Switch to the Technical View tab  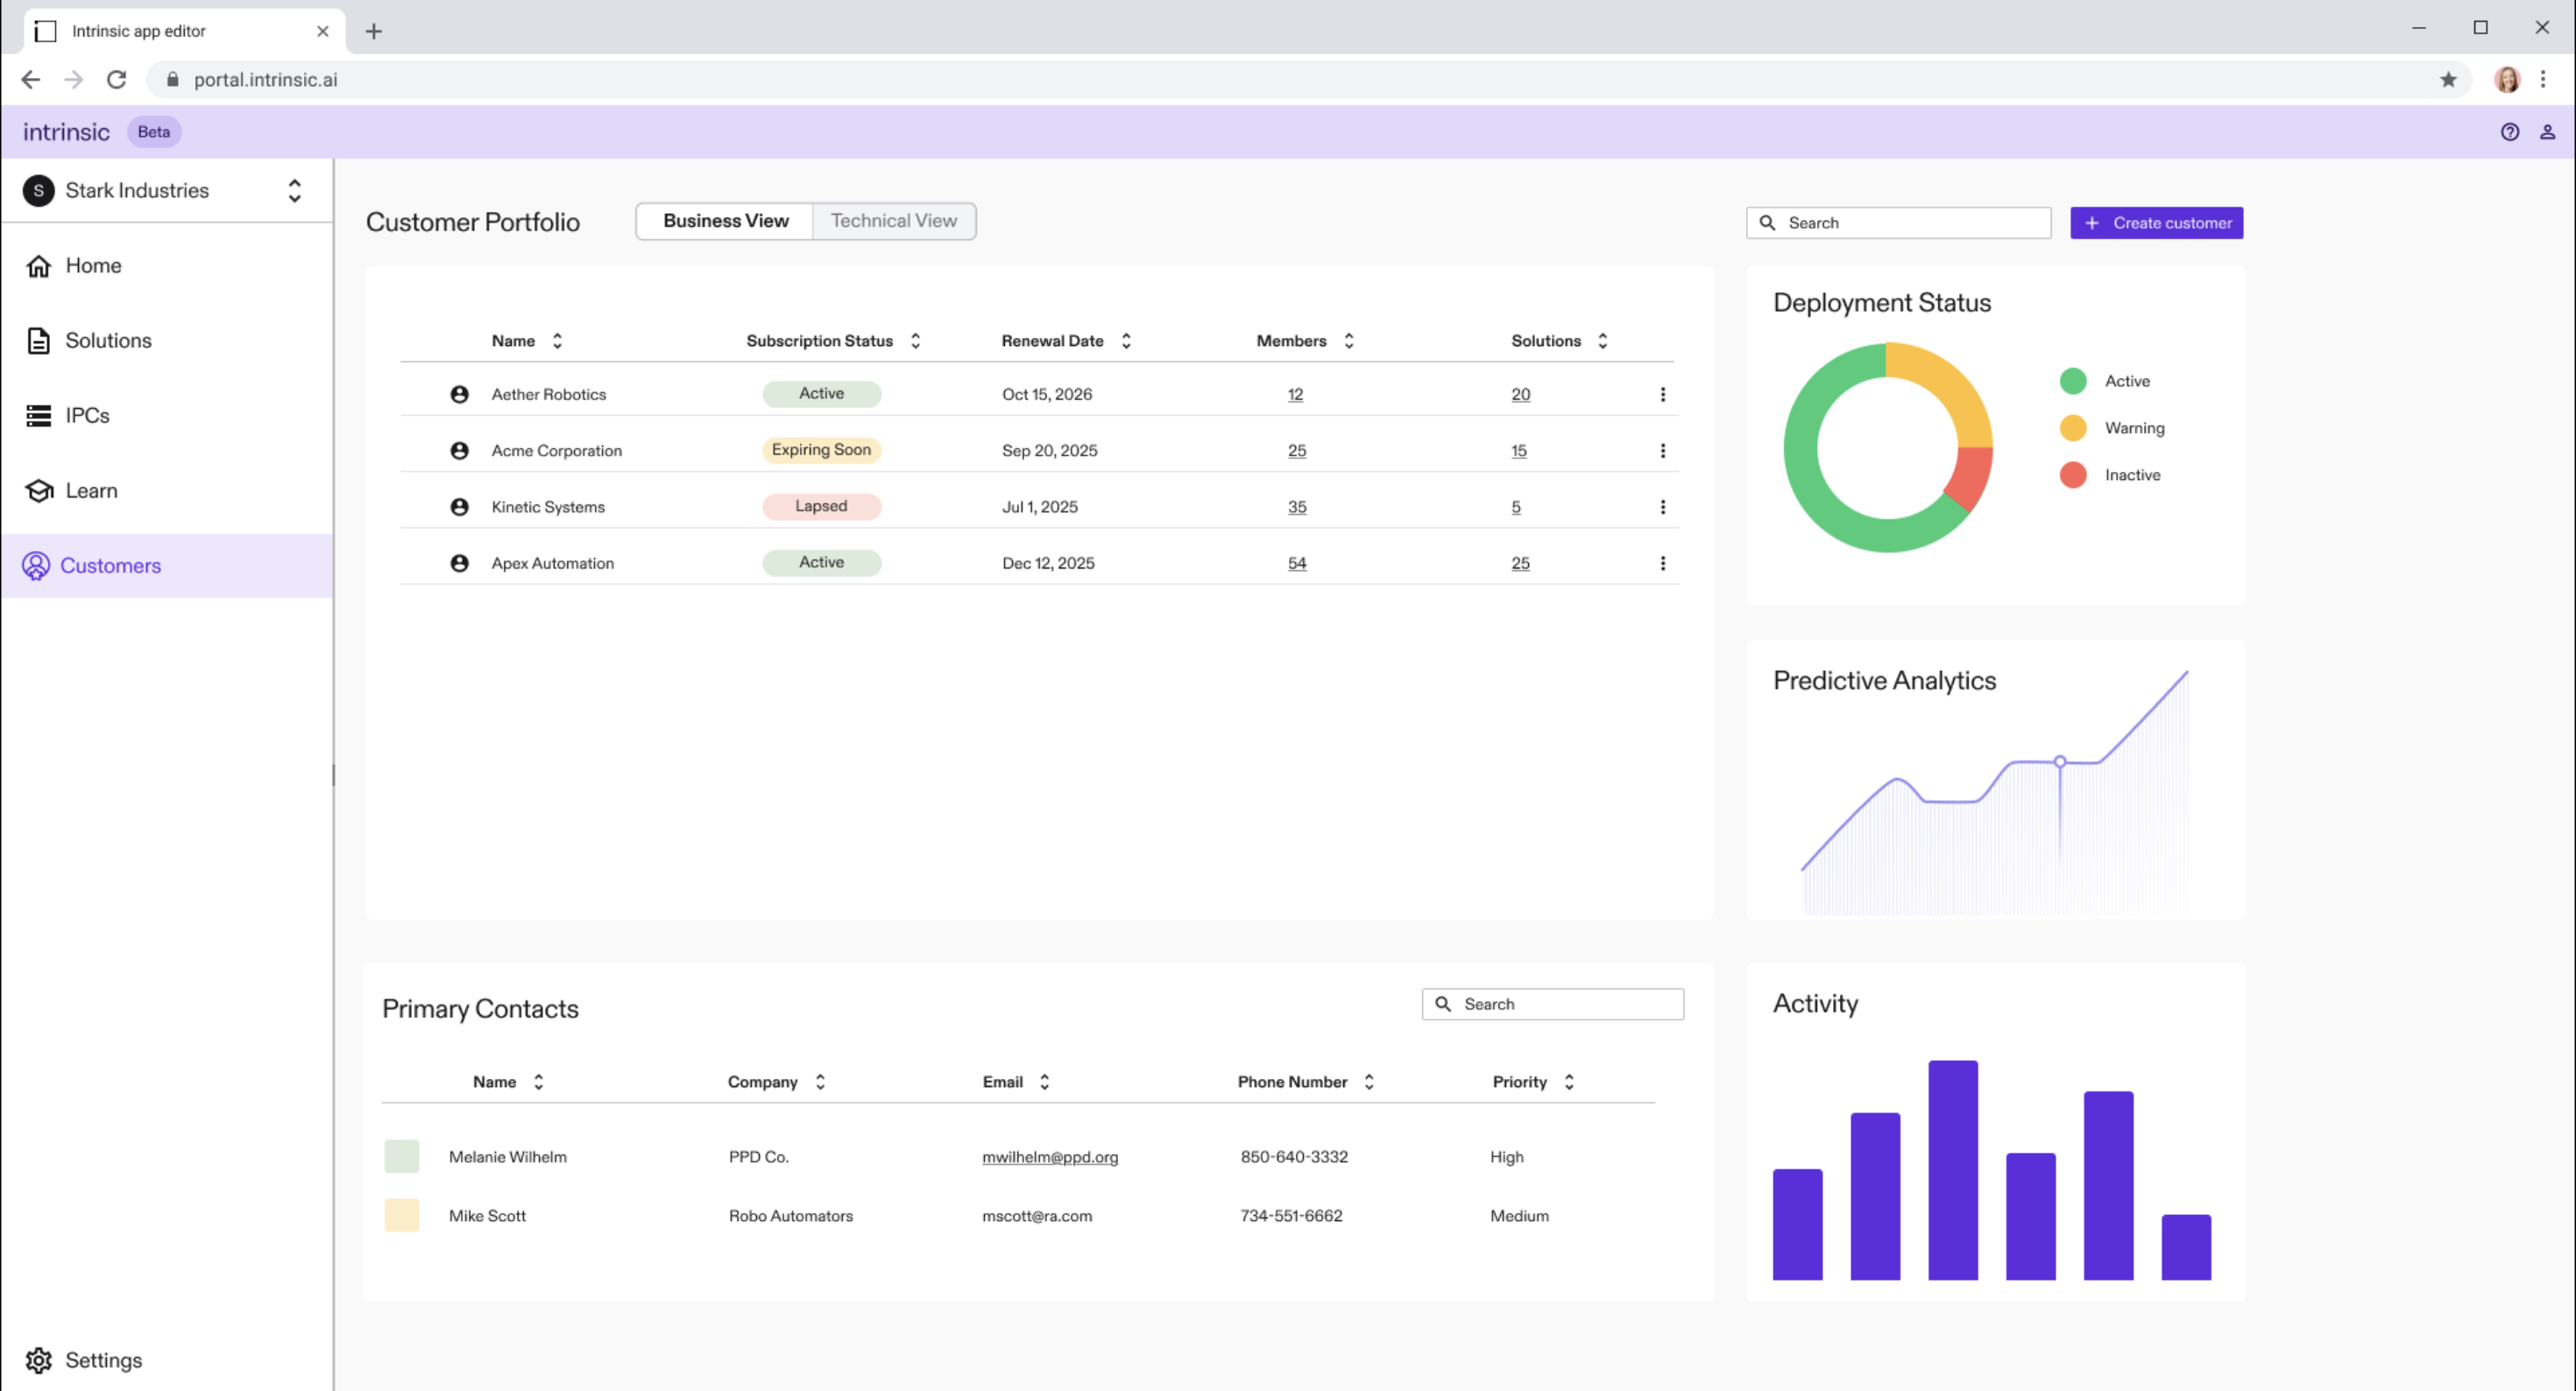click(893, 221)
